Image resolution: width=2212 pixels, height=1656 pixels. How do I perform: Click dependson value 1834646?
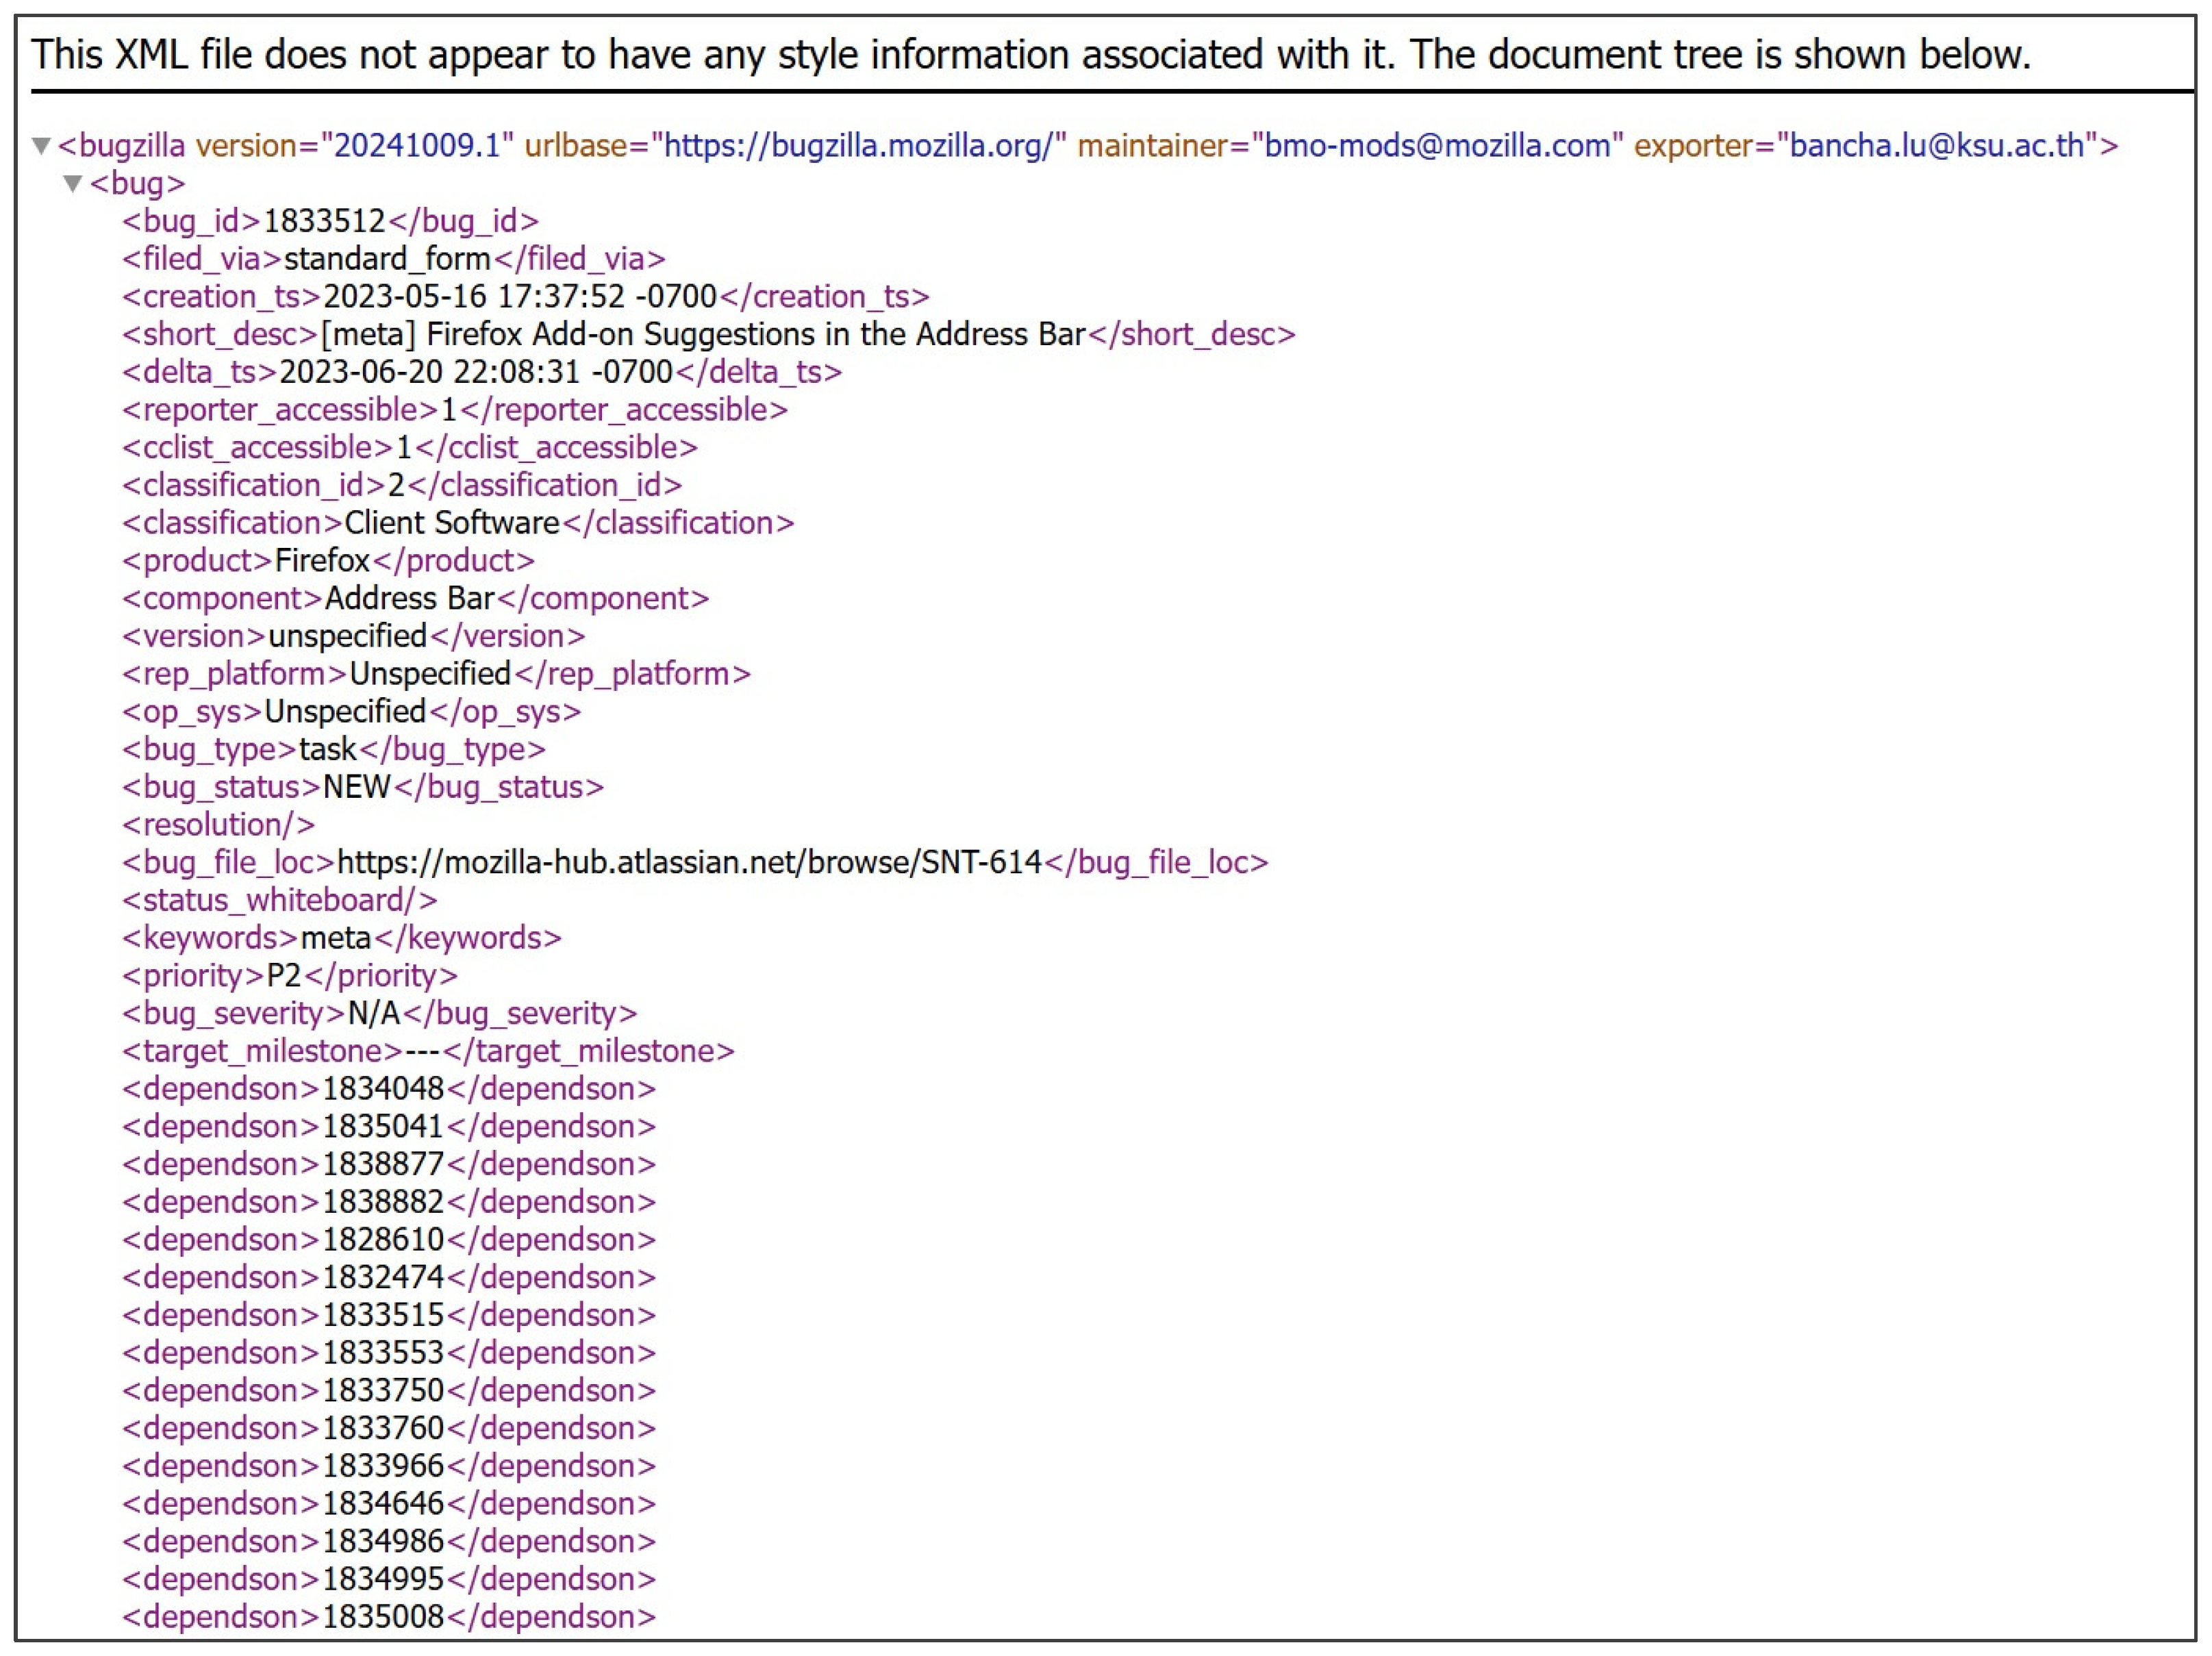pos(383,1504)
